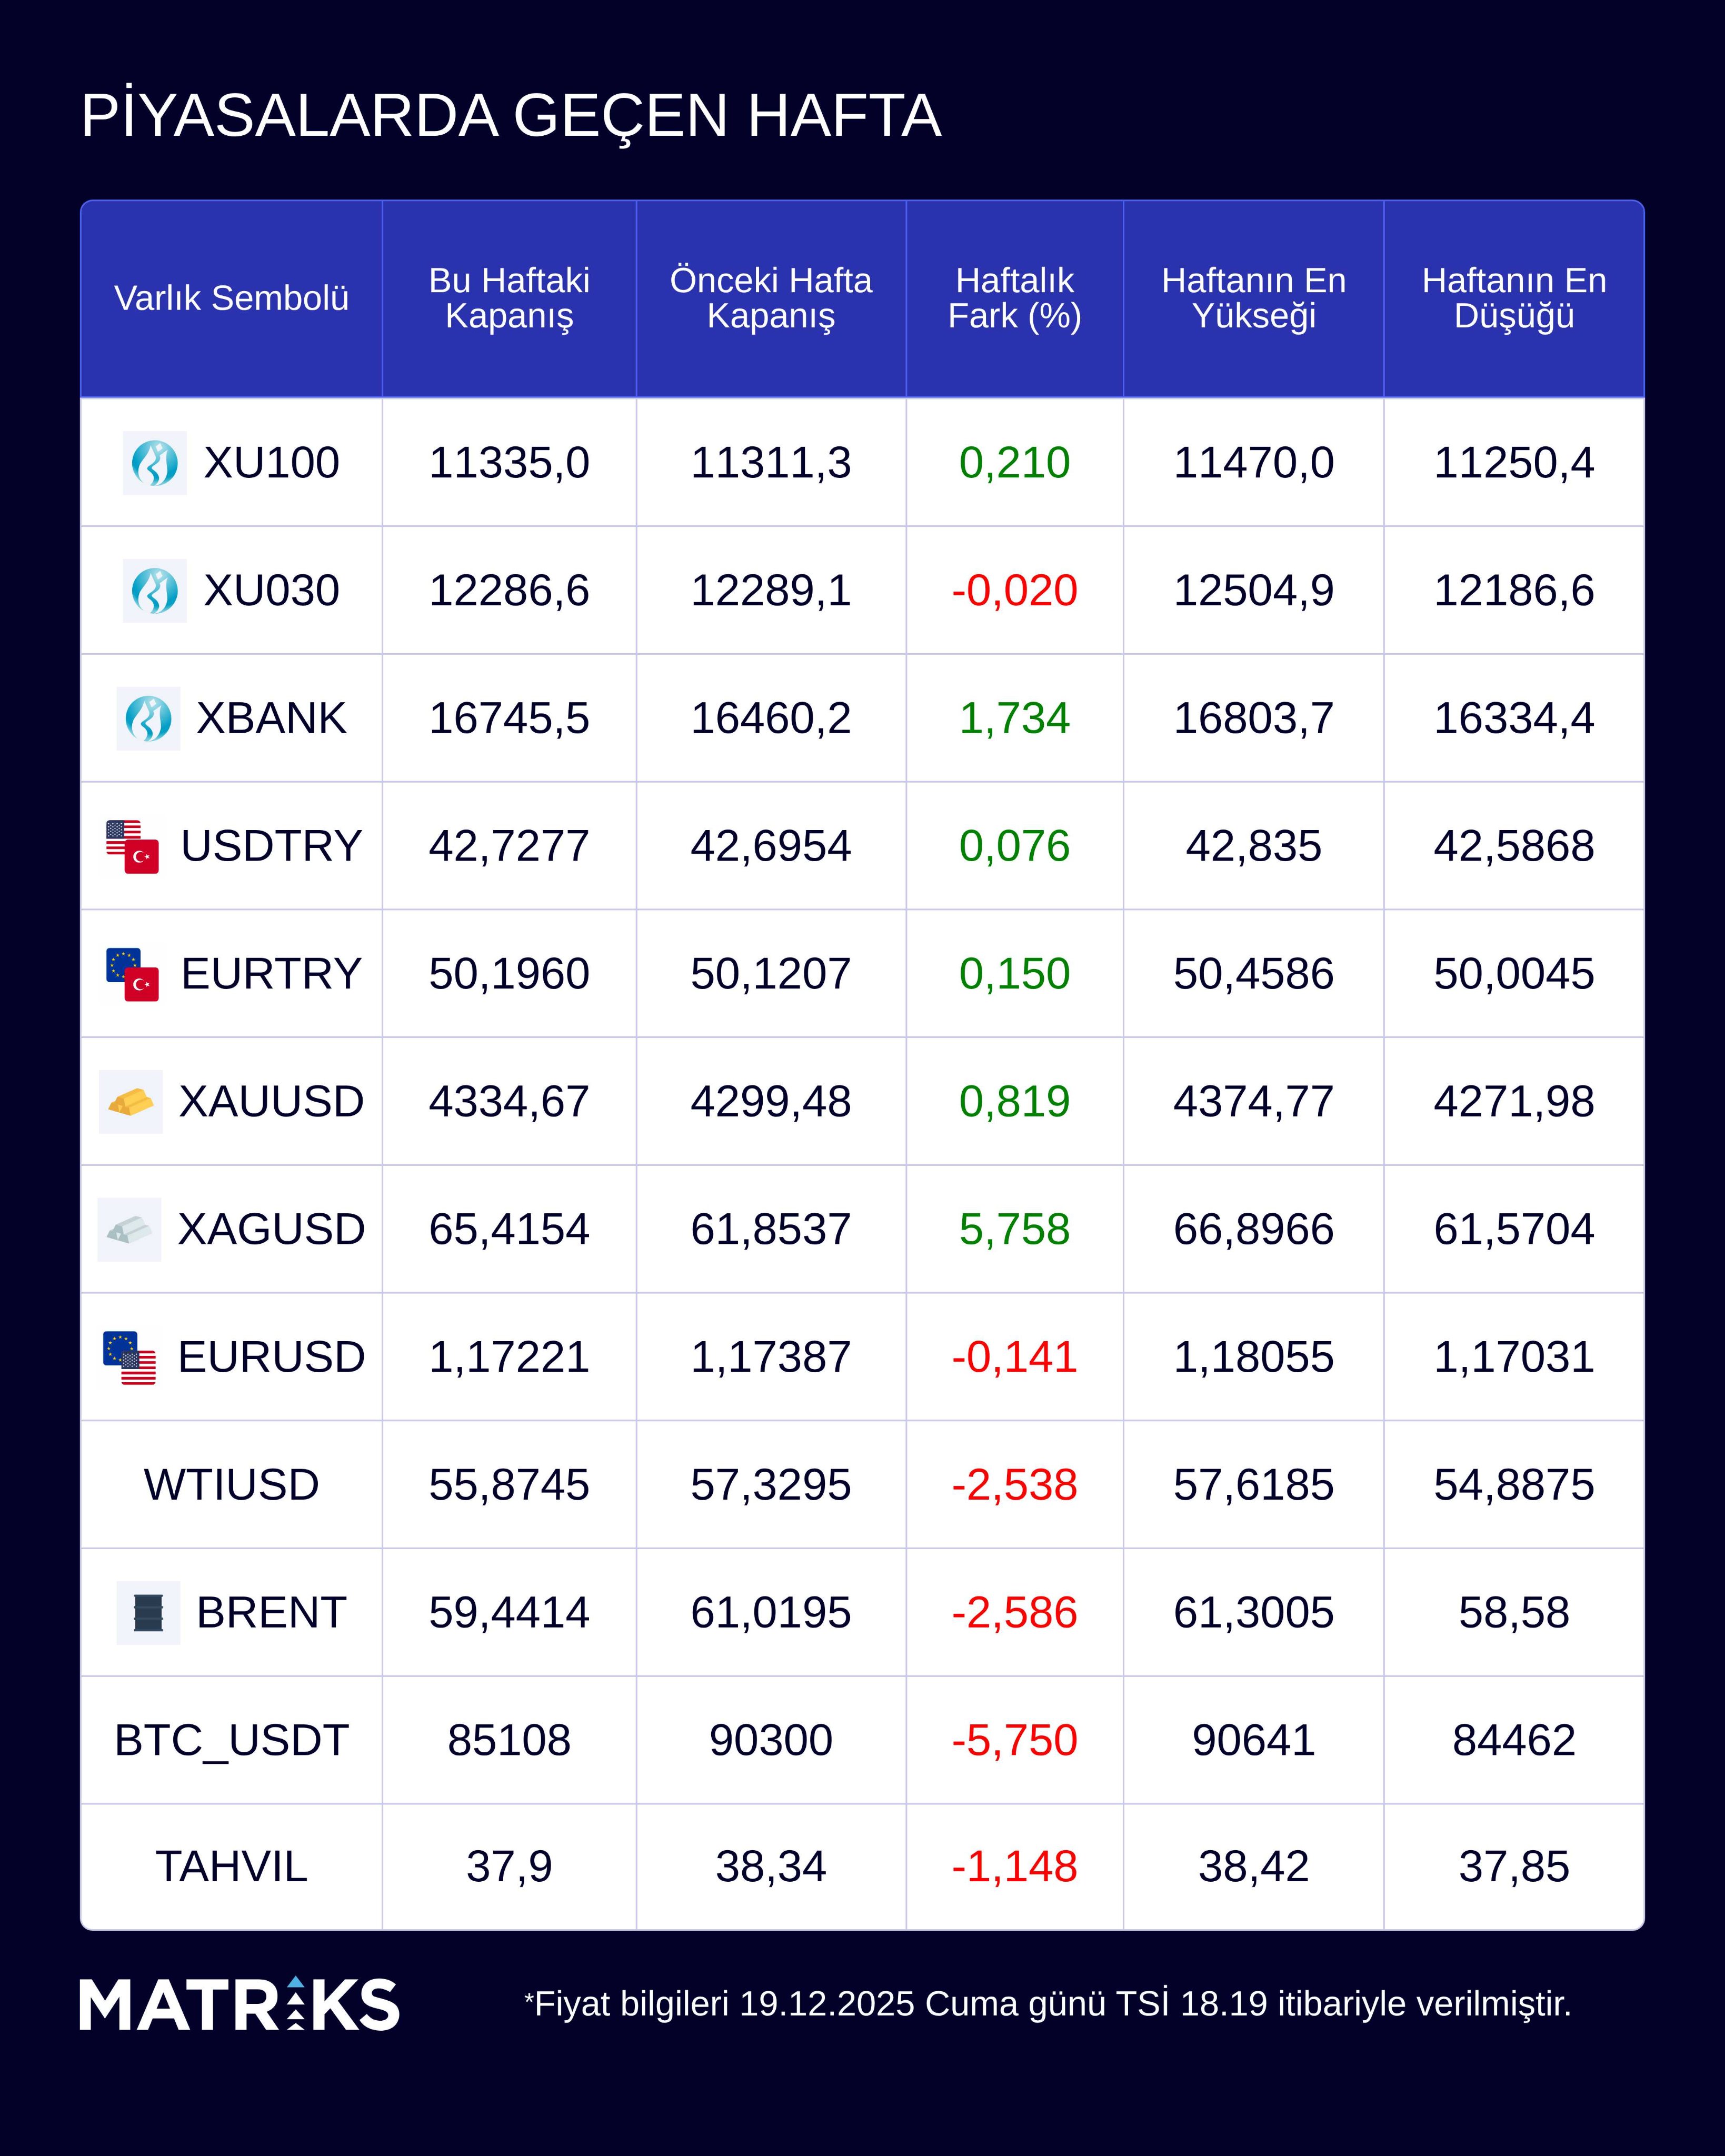
Task: Click the XAGUSD silver bars icon
Action: (x=129, y=1230)
